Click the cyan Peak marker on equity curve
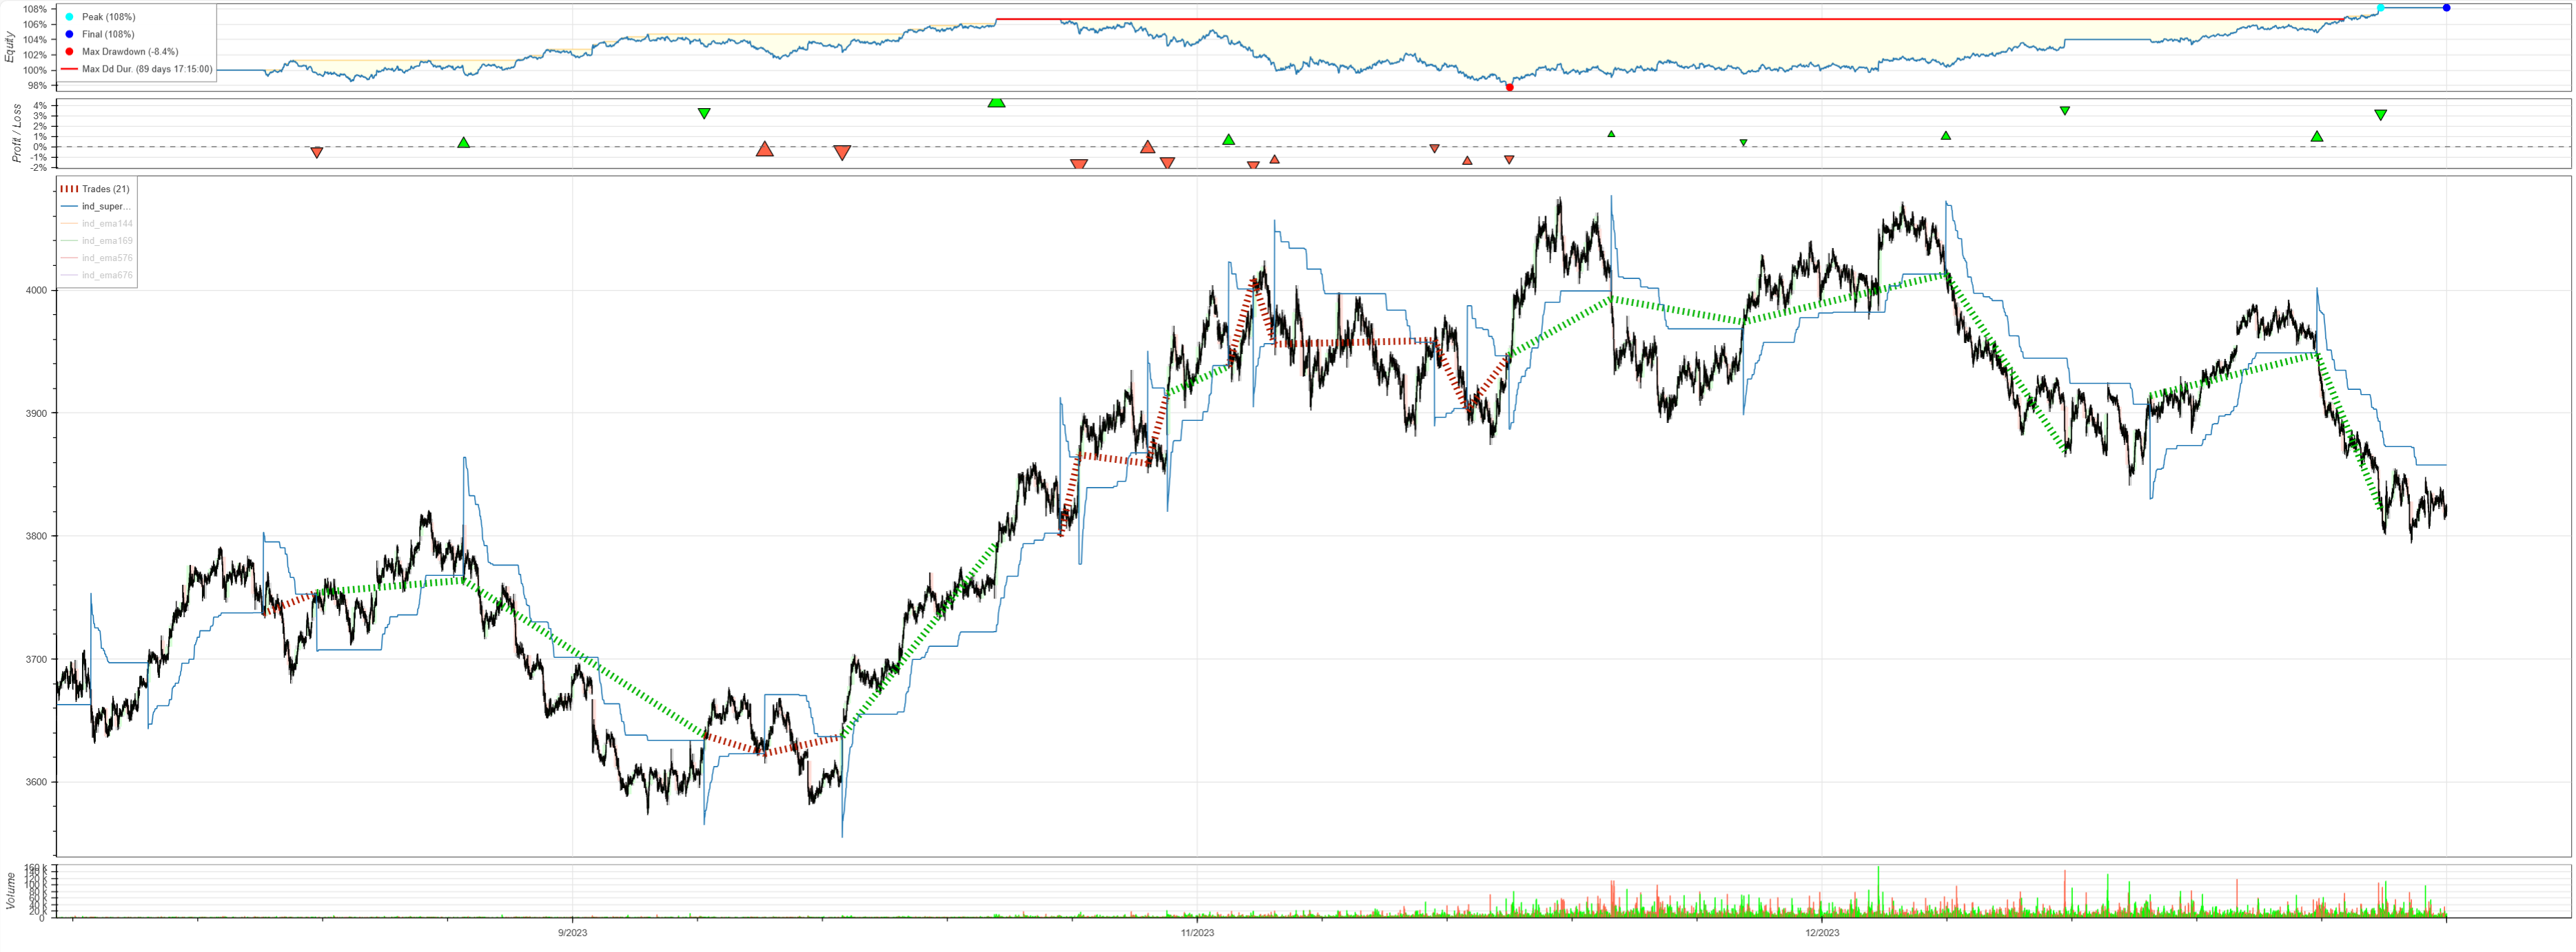Image resolution: width=2576 pixels, height=952 pixels. pyautogui.click(x=2380, y=8)
